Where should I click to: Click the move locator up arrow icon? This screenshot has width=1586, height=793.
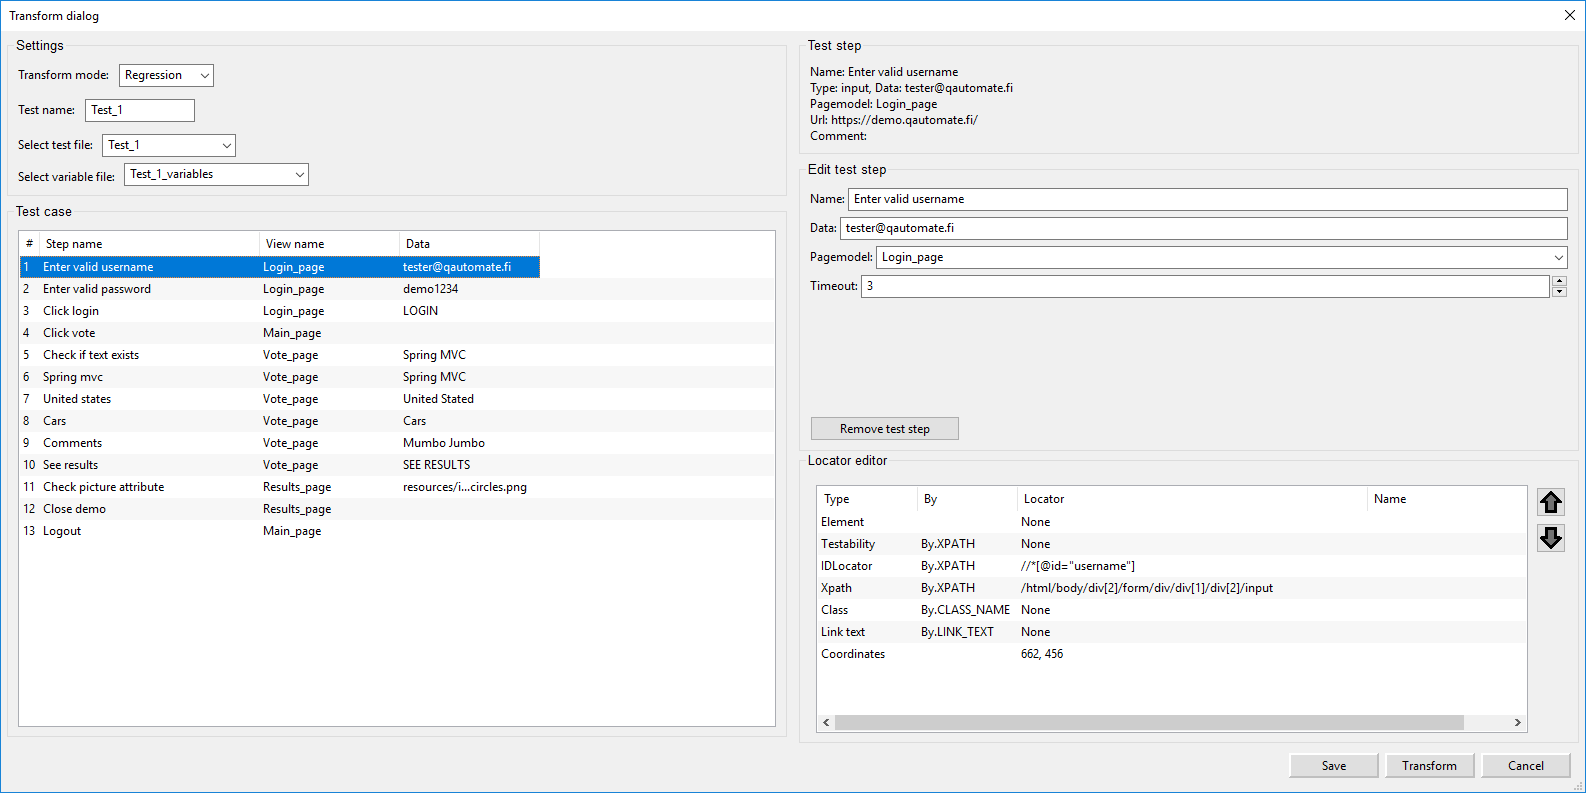click(x=1550, y=502)
